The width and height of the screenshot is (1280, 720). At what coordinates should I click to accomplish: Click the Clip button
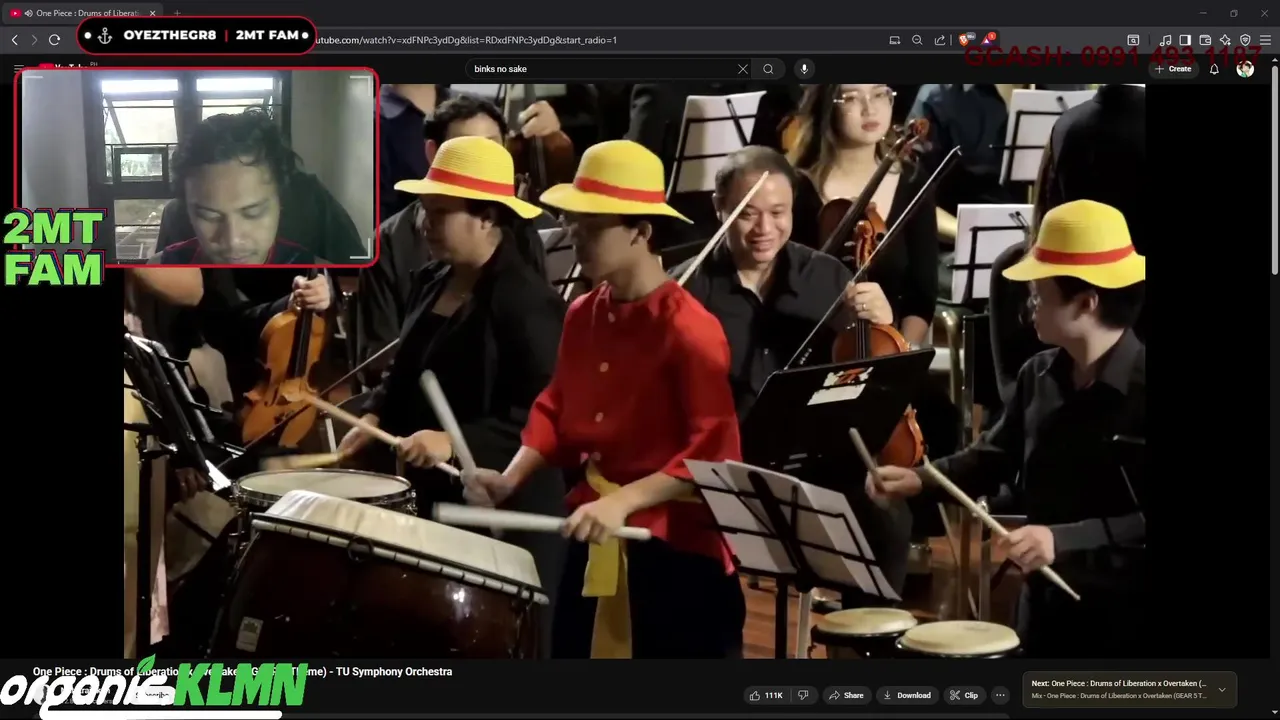point(964,695)
